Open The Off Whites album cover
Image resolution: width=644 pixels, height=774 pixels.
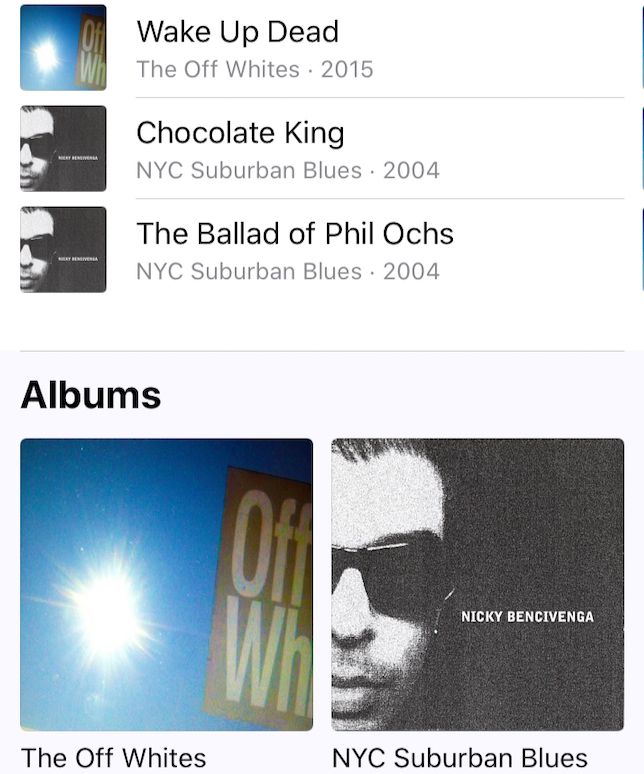coord(166,584)
